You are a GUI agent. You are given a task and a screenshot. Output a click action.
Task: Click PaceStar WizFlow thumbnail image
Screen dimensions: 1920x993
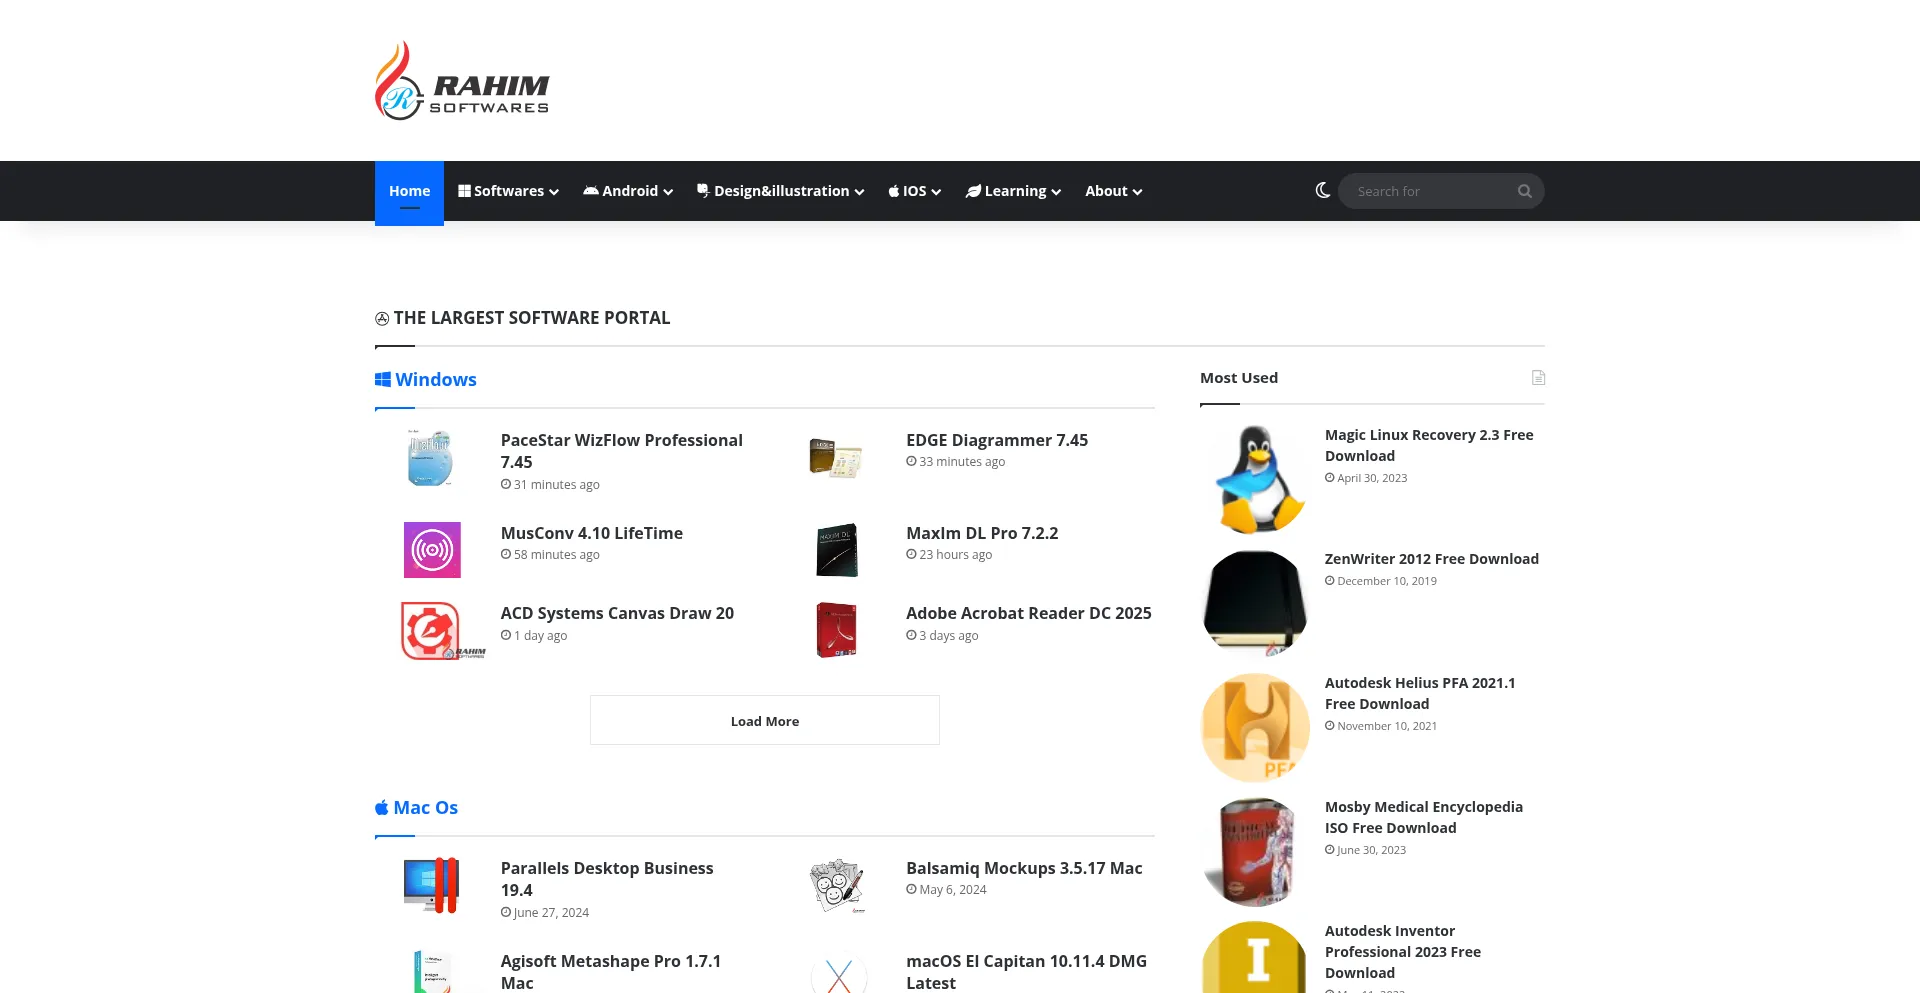coord(431,458)
